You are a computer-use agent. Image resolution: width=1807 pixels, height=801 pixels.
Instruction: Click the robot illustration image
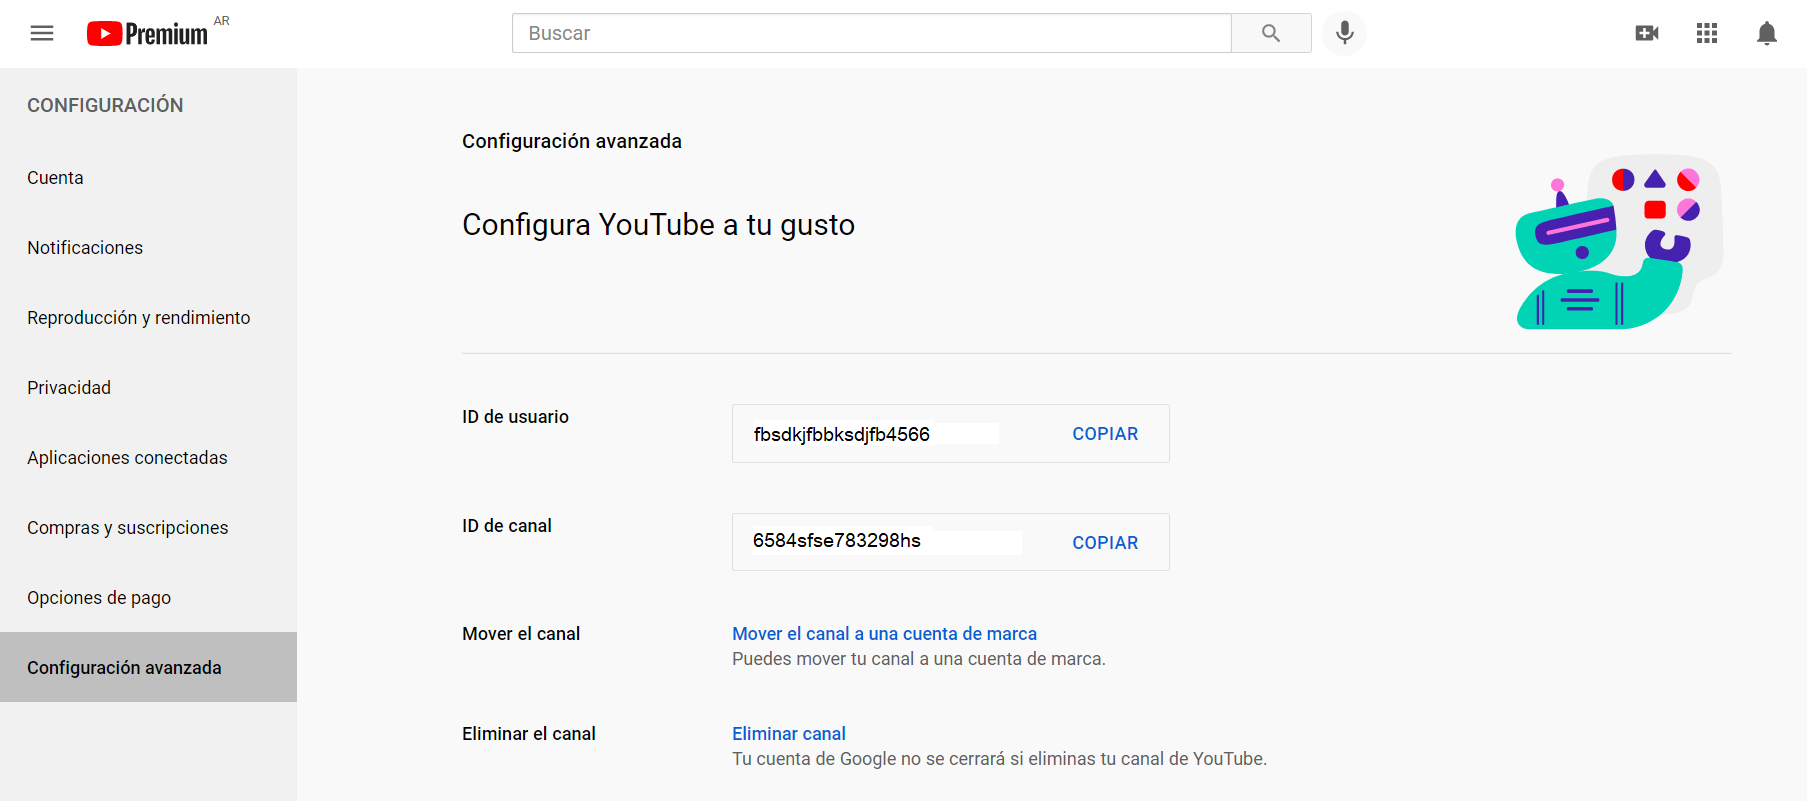1619,242
